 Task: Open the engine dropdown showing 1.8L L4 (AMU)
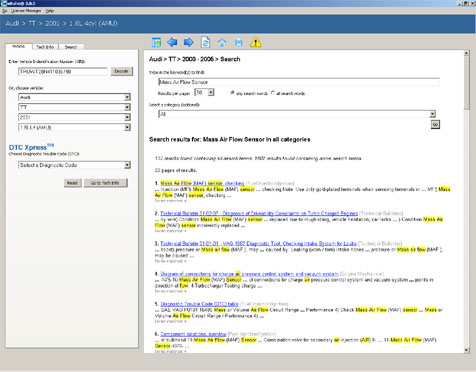[74, 127]
